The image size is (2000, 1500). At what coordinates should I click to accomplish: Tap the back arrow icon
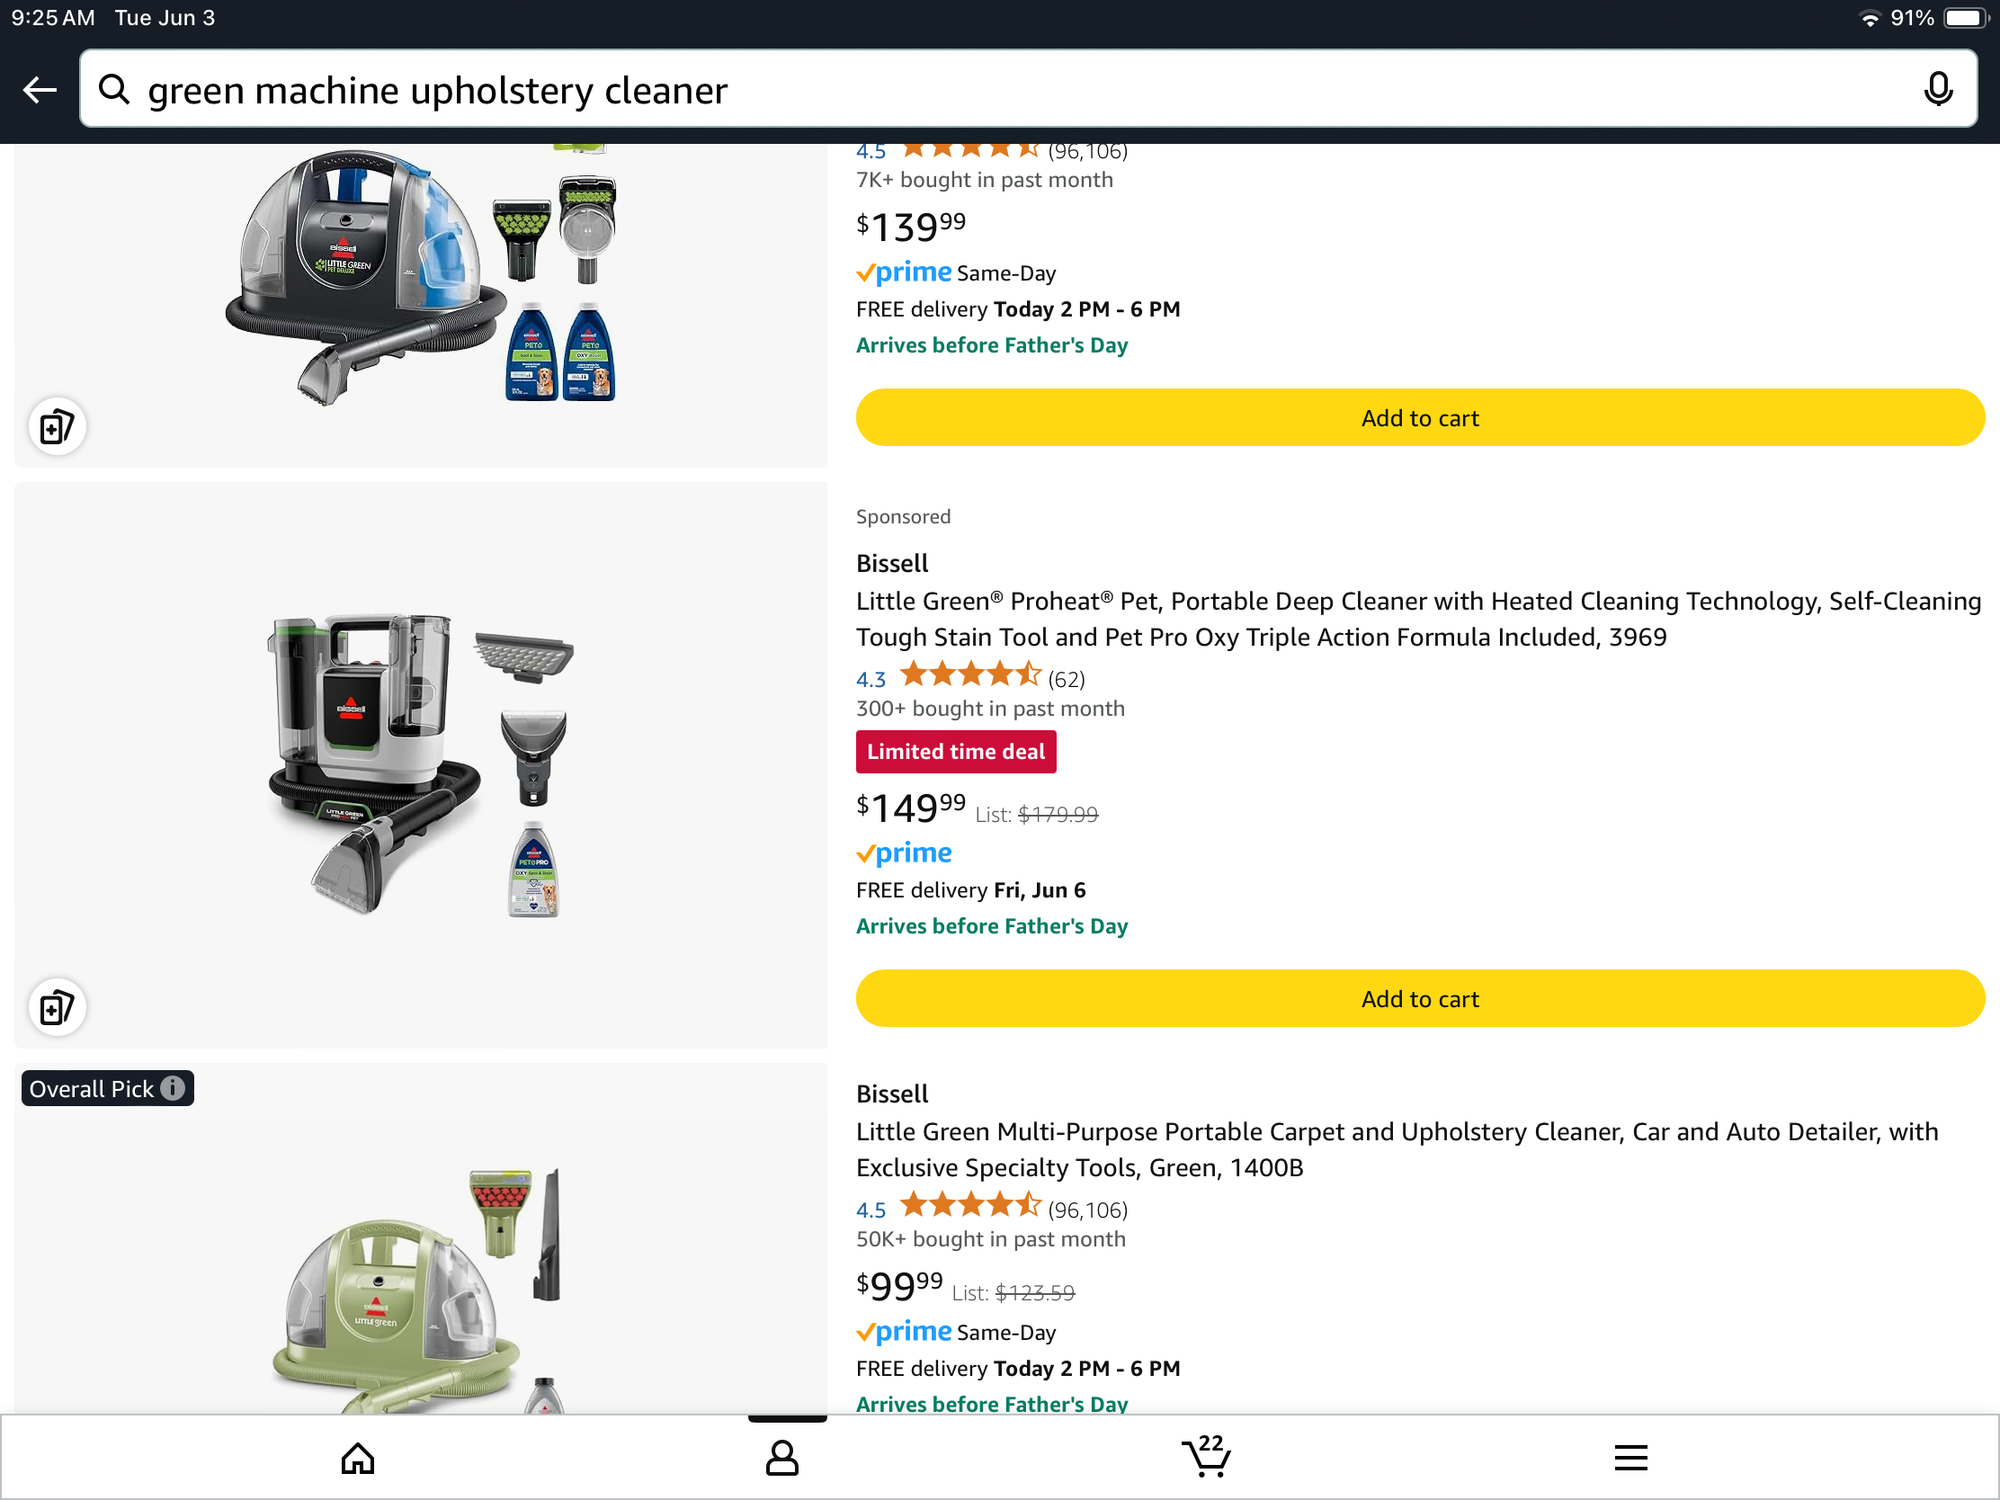pyautogui.click(x=40, y=90)
